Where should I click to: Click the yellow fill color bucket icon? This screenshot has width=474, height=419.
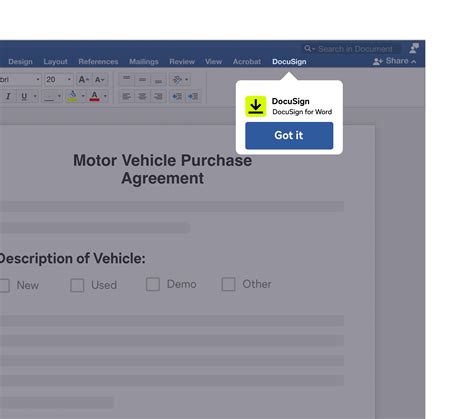coord(72,96)
